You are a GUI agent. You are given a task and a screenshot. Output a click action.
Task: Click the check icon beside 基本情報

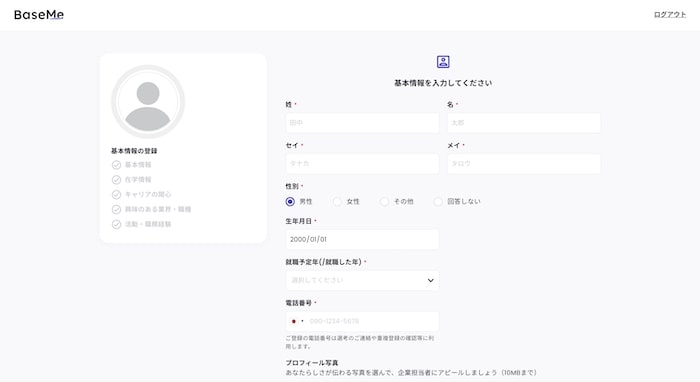click(x=116, y=165)
